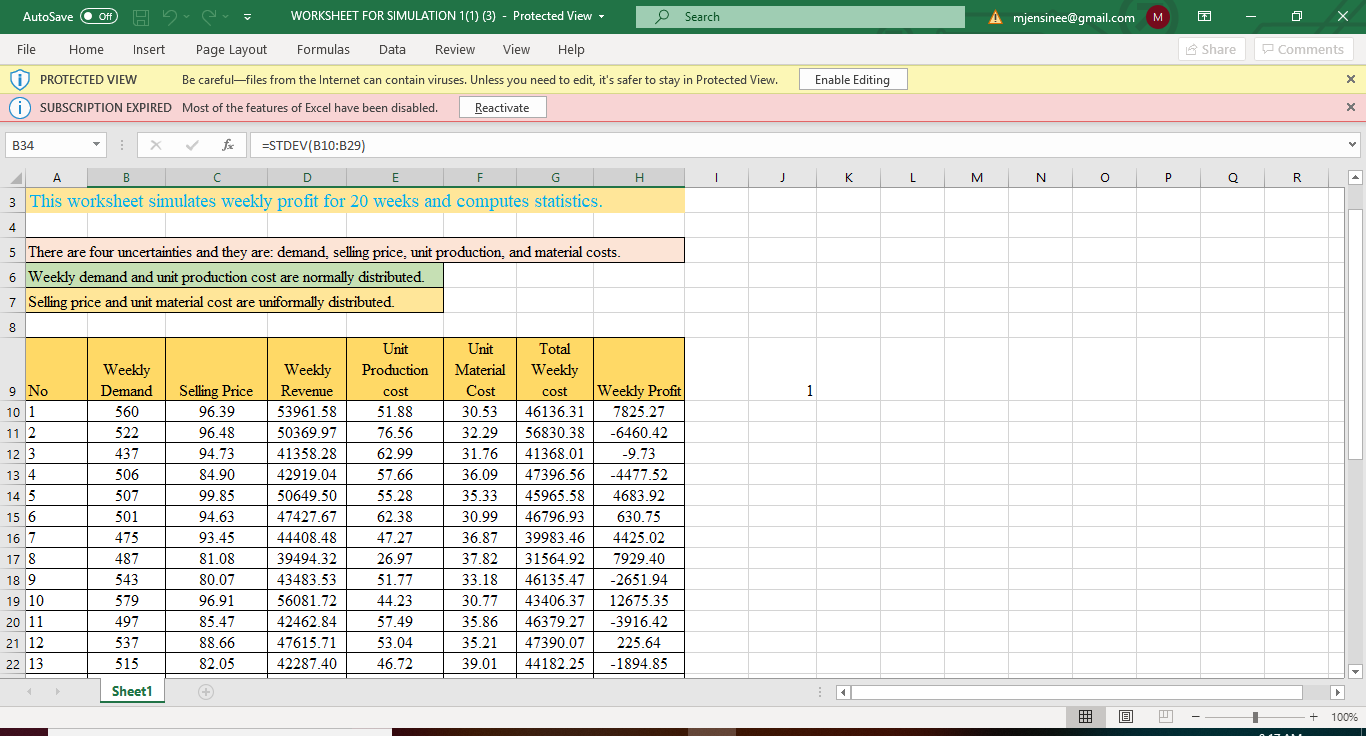
Task: Click the Name Box showing B34
Action: coord(48,145)
